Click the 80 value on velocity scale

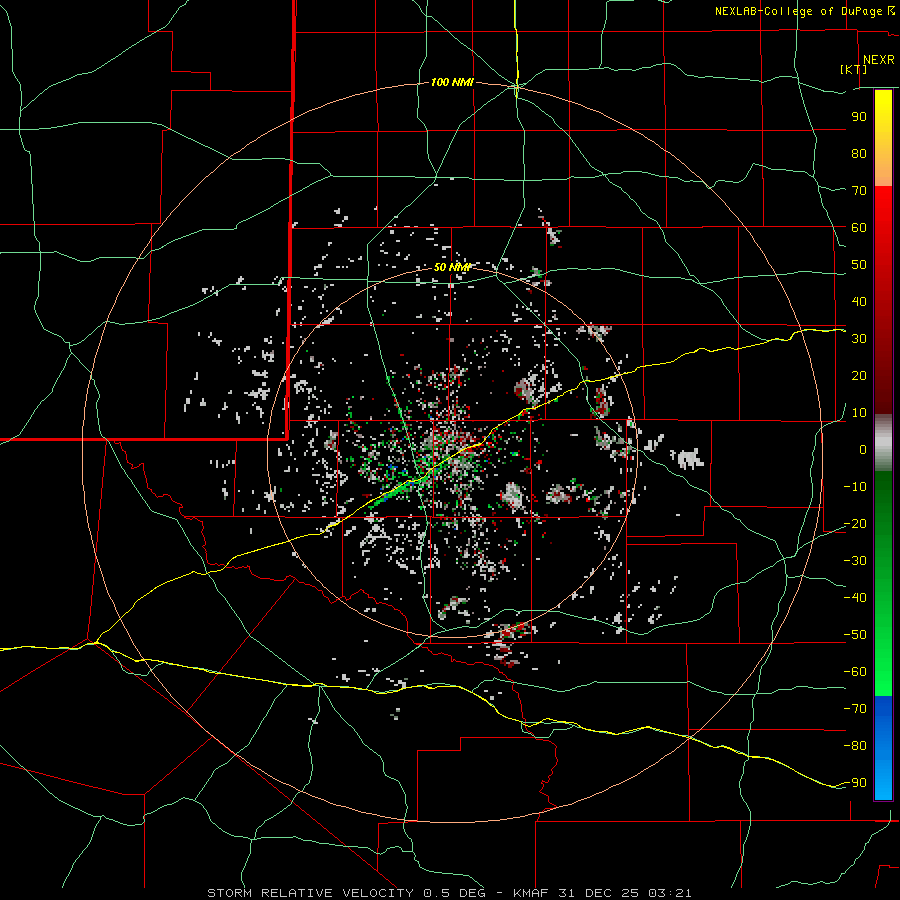tap(859, 153)
